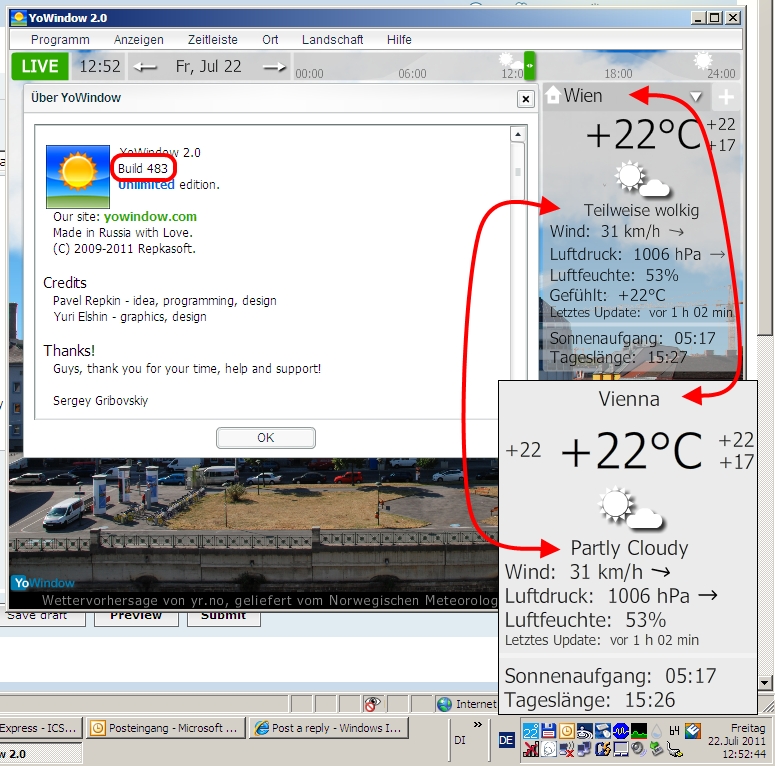Click the blue octagon waveform tray icon
This screenshot has height=766, width=775.
[x=621, y=731]
